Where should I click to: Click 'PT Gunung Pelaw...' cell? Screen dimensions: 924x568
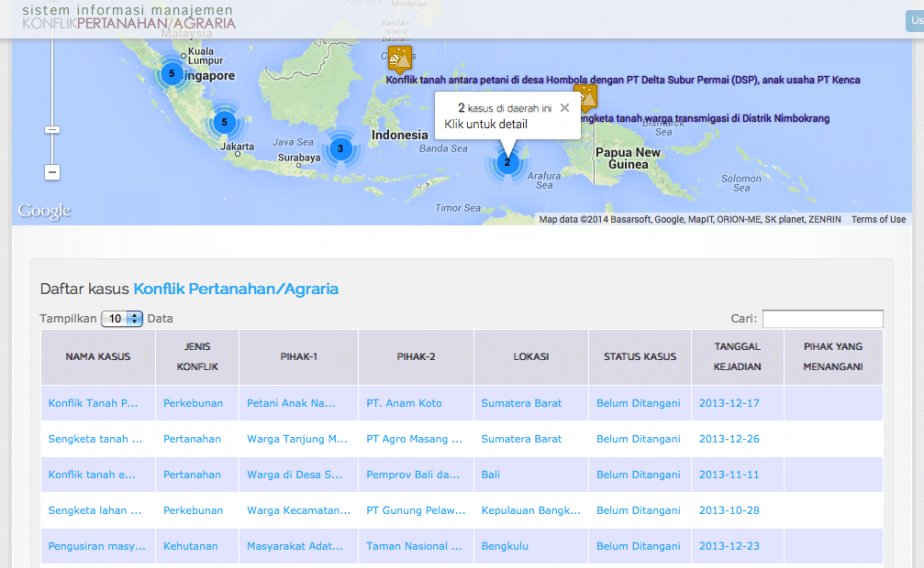point(416,510)
